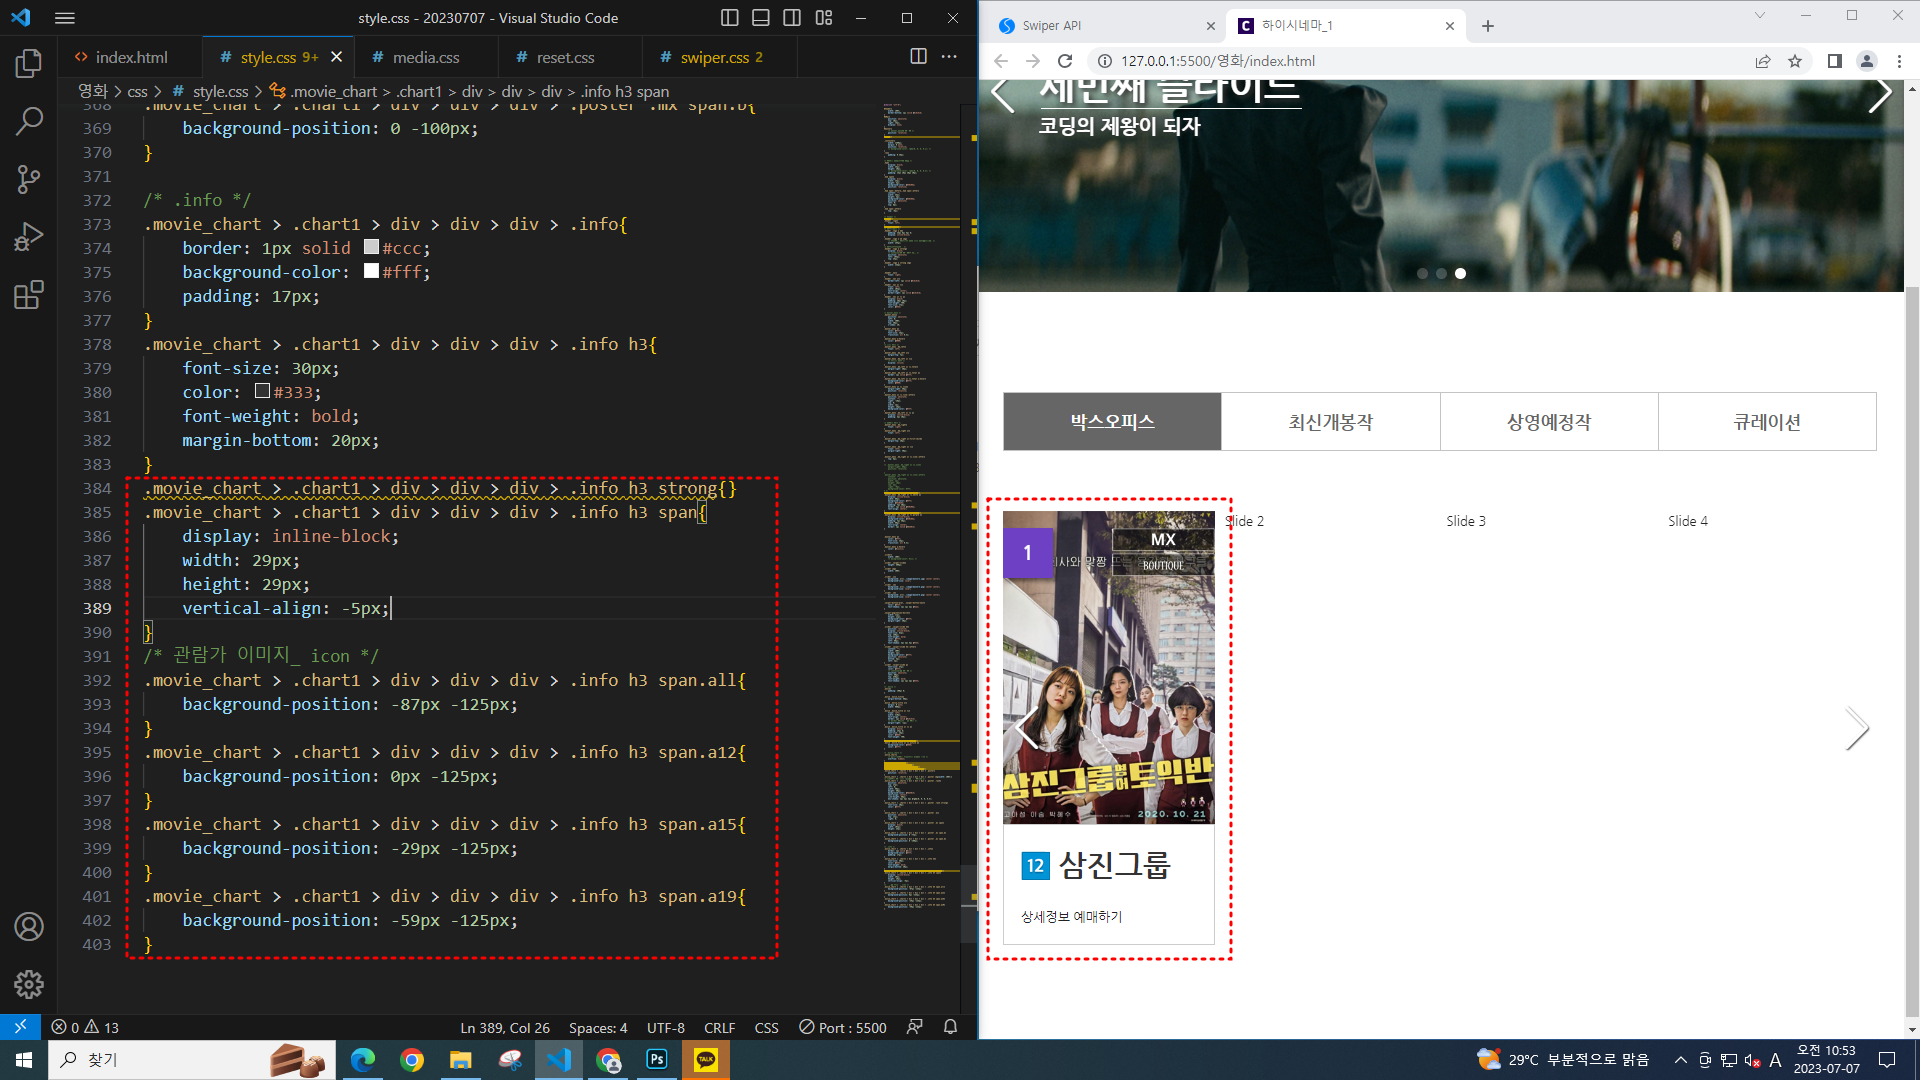Open the Manage settings gear icon
This screenshot has width=1920, height=1080.
click(29, 984)
